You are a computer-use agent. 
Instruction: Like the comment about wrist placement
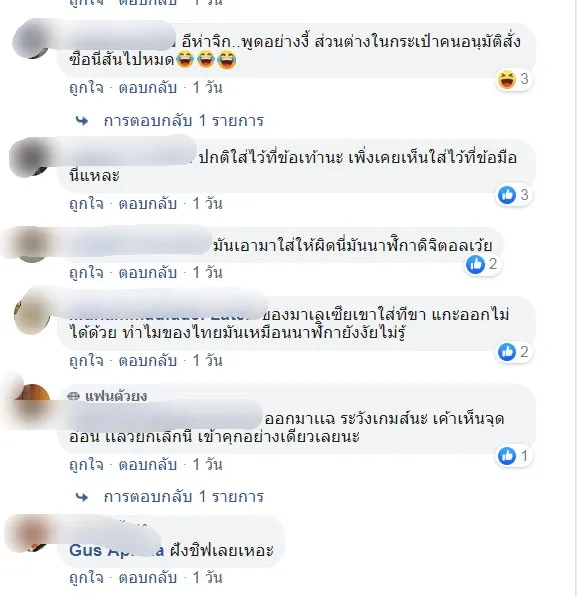(86, 204)
